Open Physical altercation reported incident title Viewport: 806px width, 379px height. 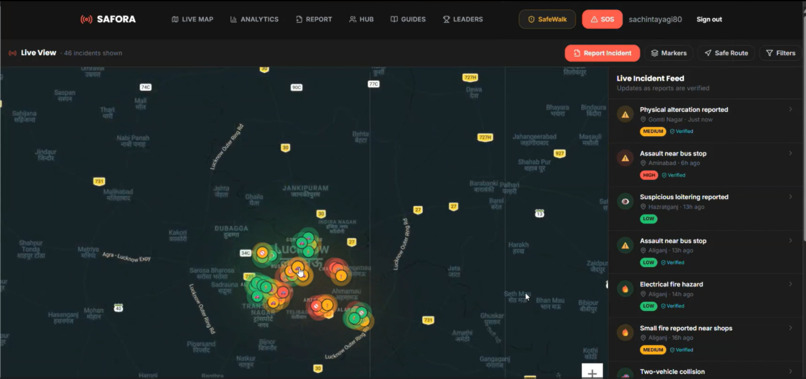[684, 110]
